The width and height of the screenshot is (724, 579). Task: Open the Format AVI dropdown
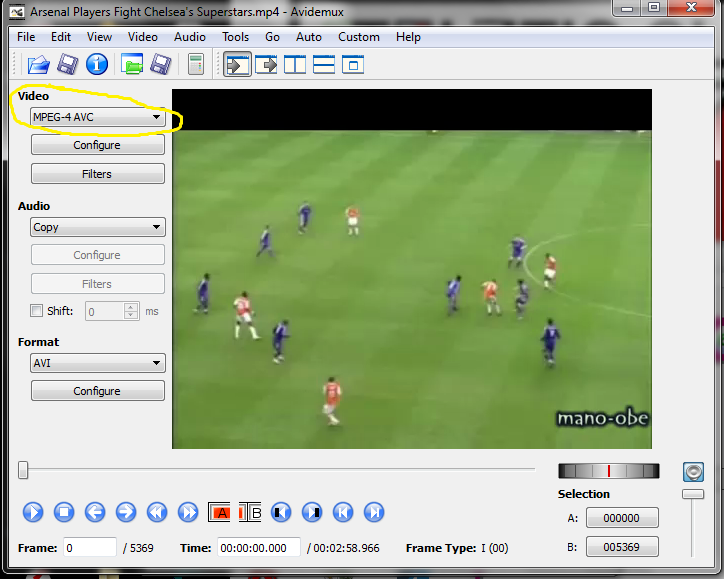[97, 363]
